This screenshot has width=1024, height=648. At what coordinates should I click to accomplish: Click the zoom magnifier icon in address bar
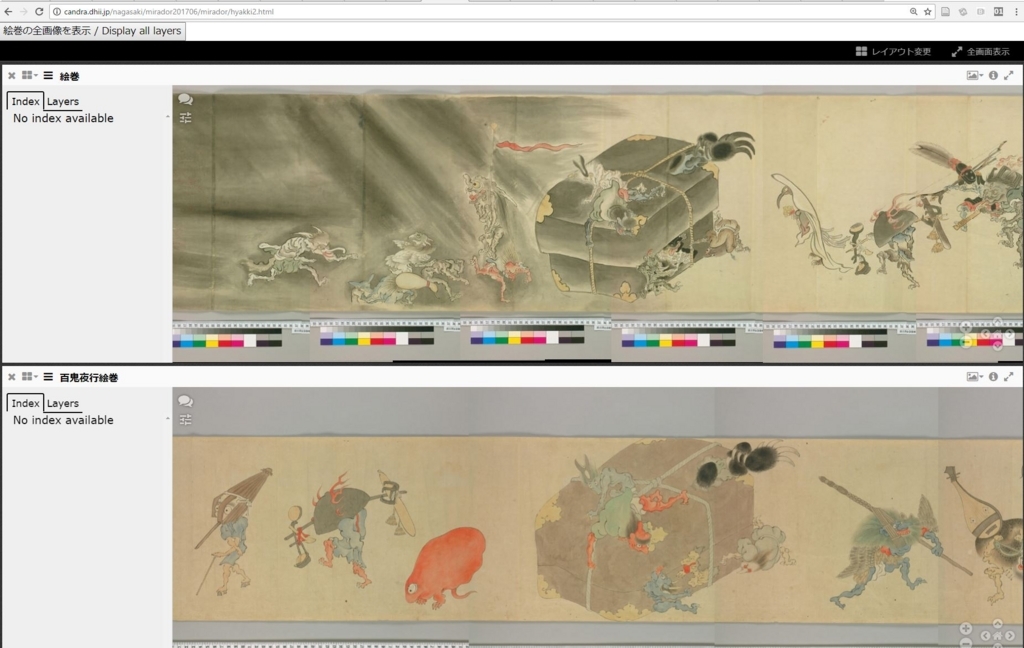point(913,12)
